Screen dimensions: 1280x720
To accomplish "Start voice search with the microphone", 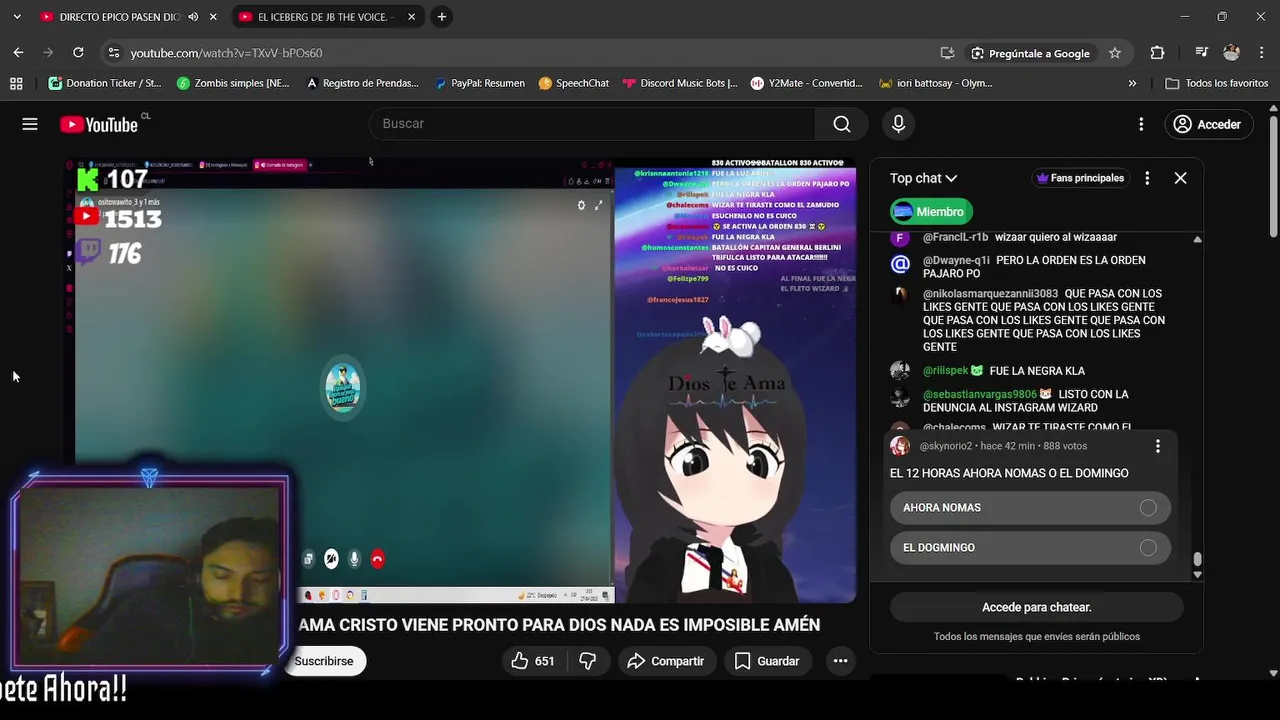I will point(898,124).
